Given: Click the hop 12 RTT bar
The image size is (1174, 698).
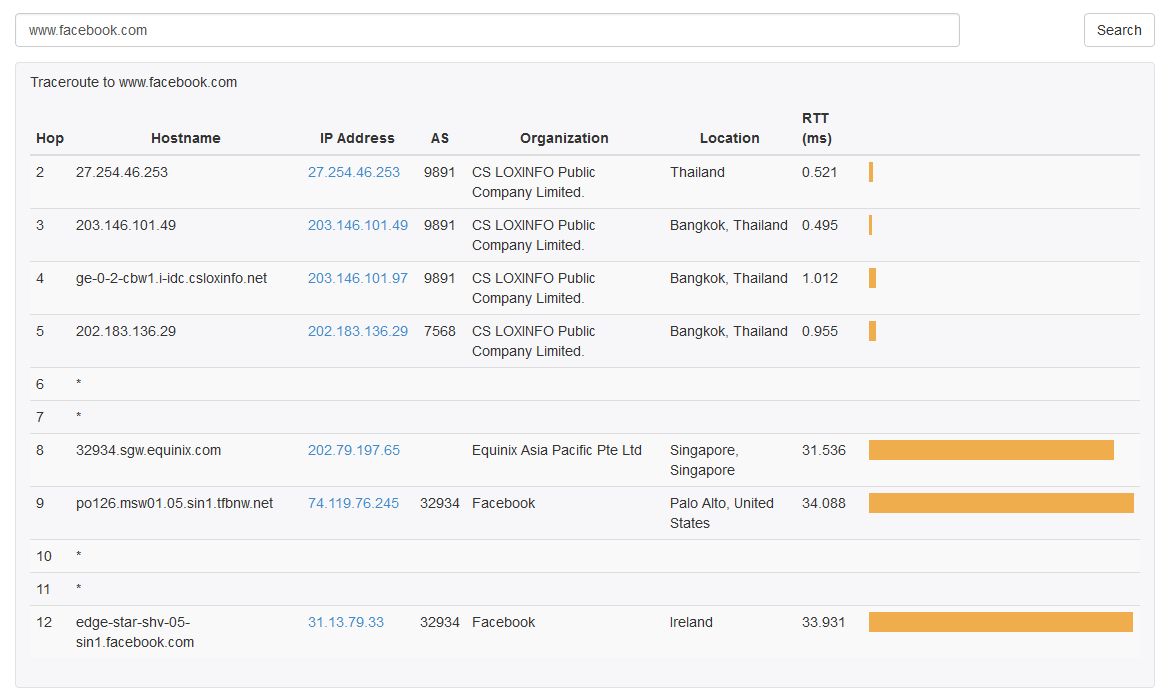Looking at the screenshot, I should [x=1000, y=622].
